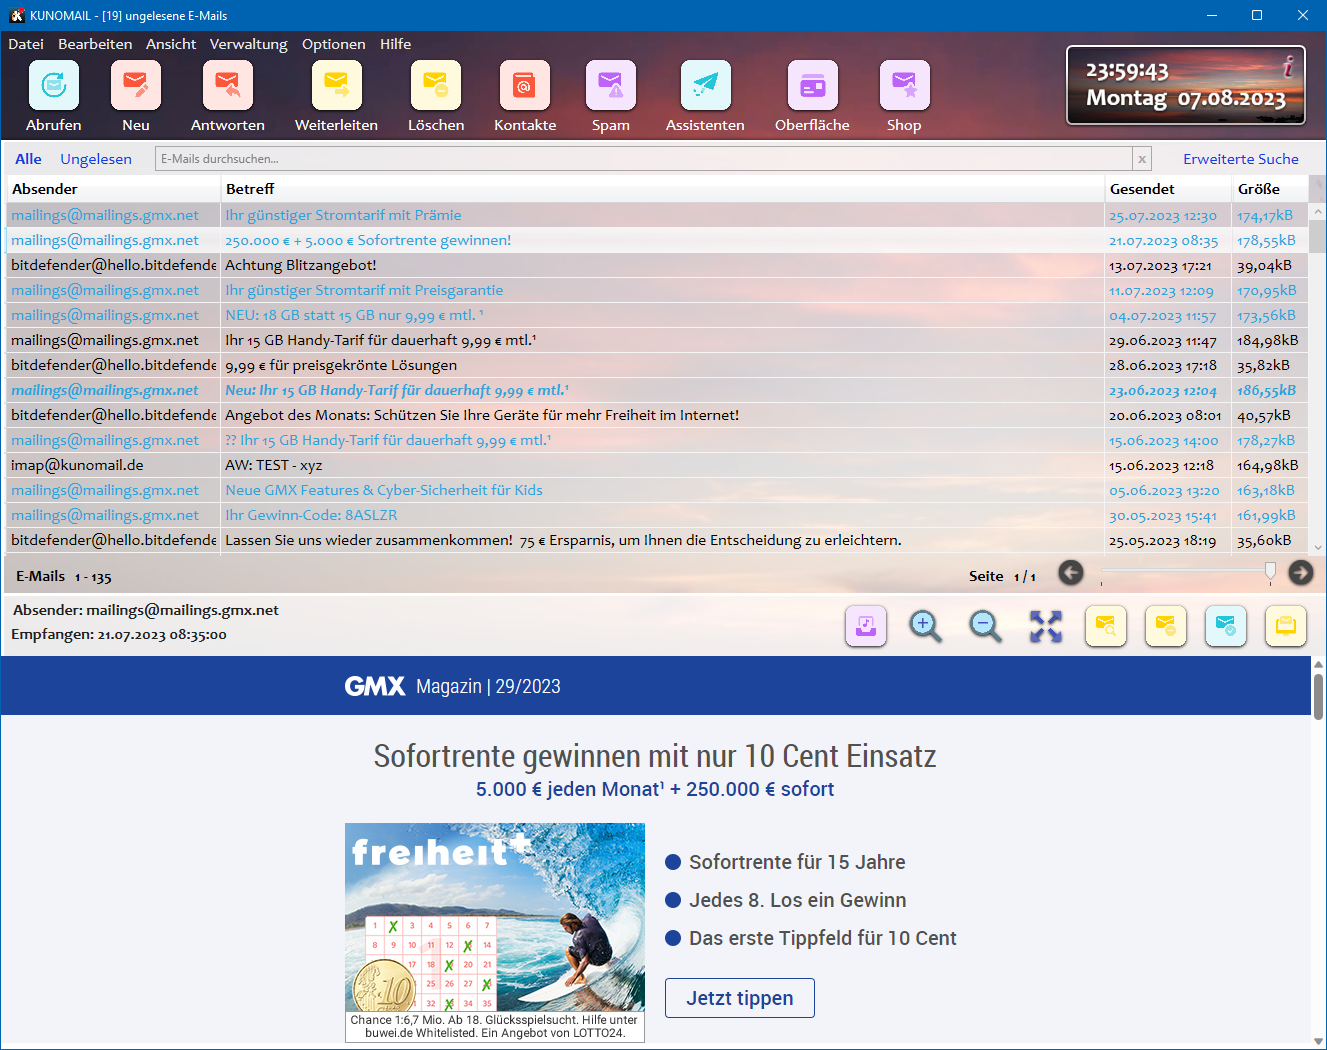Click the envelope on monitor icon

[x=1286, y=627]
